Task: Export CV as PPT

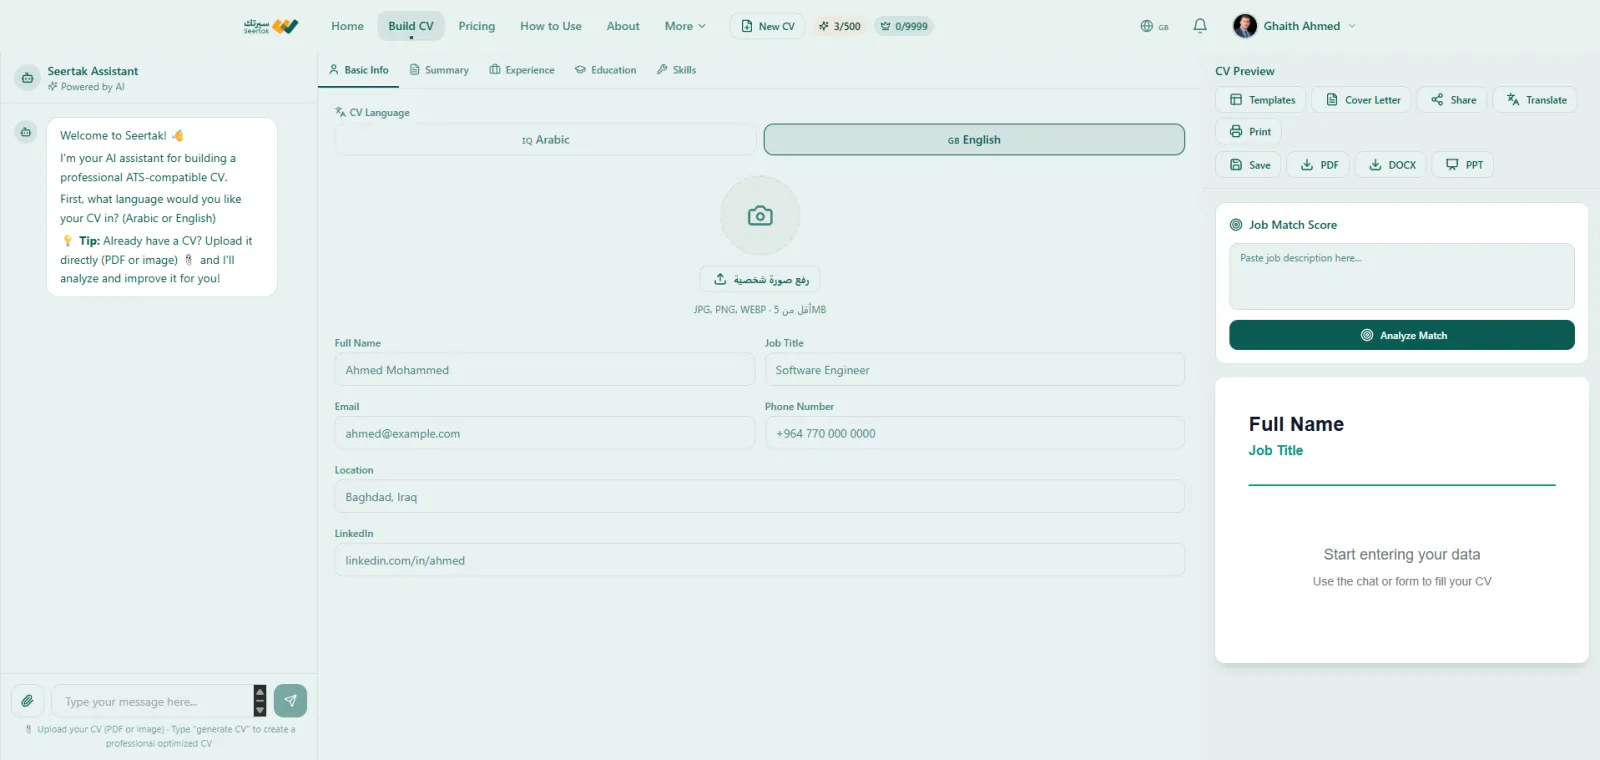Action: (1463, 165)
